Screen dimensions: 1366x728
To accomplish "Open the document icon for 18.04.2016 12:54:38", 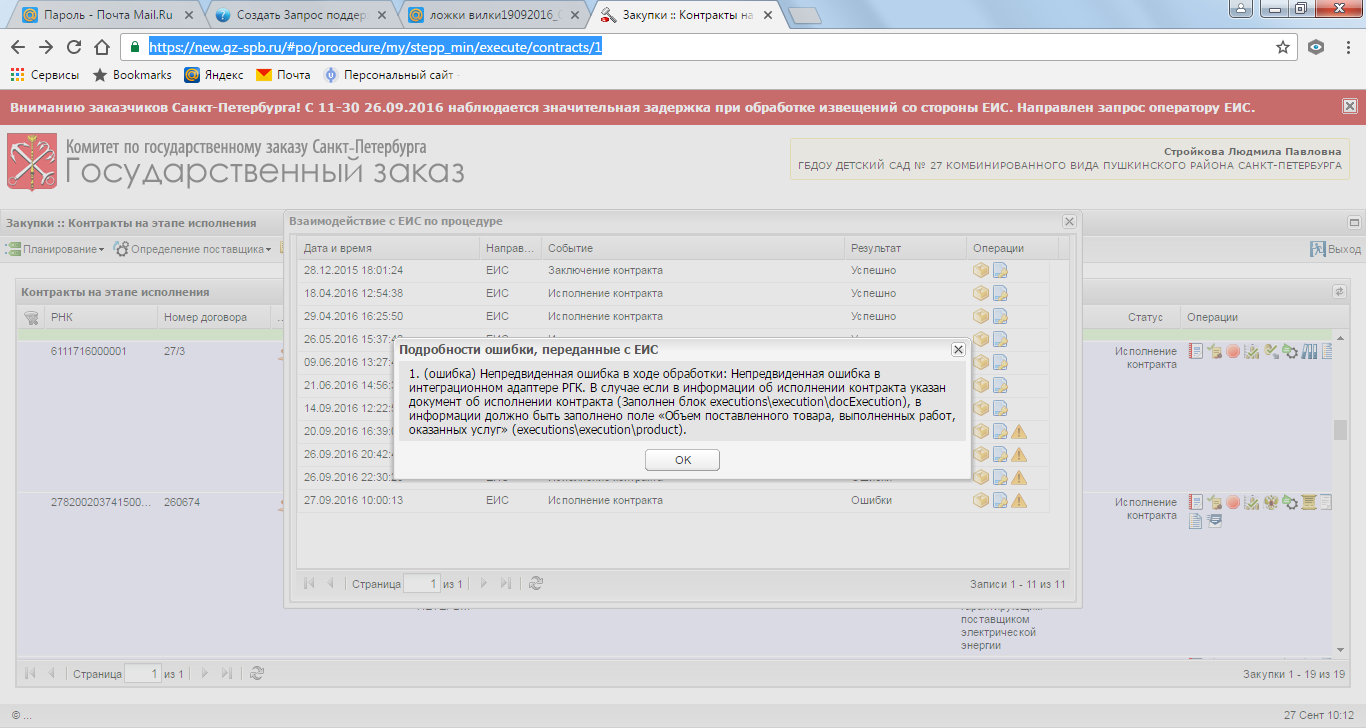I will 1000,293.
